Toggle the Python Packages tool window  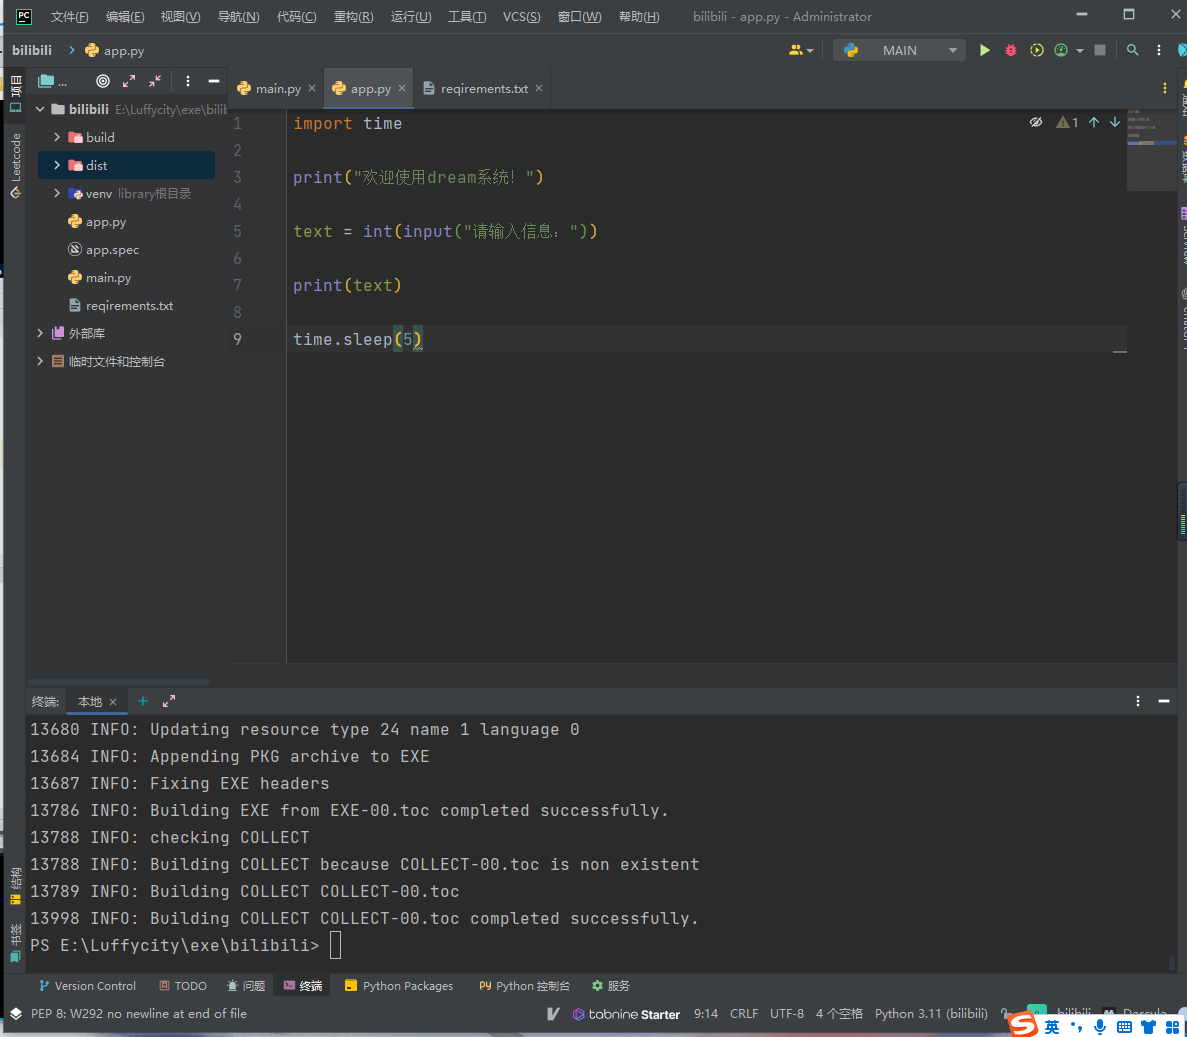click(x=398, y=986)
